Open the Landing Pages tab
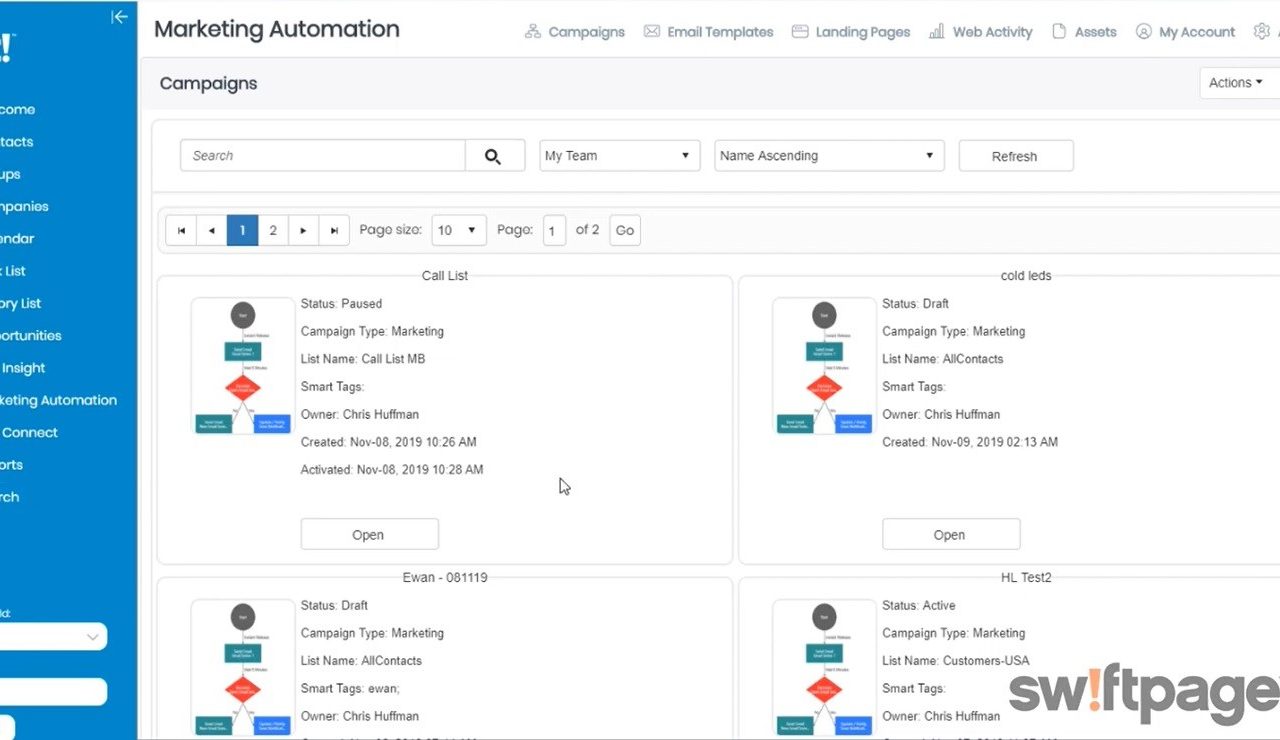Viewport: 1280px width, 740px height. click(863, 32)
